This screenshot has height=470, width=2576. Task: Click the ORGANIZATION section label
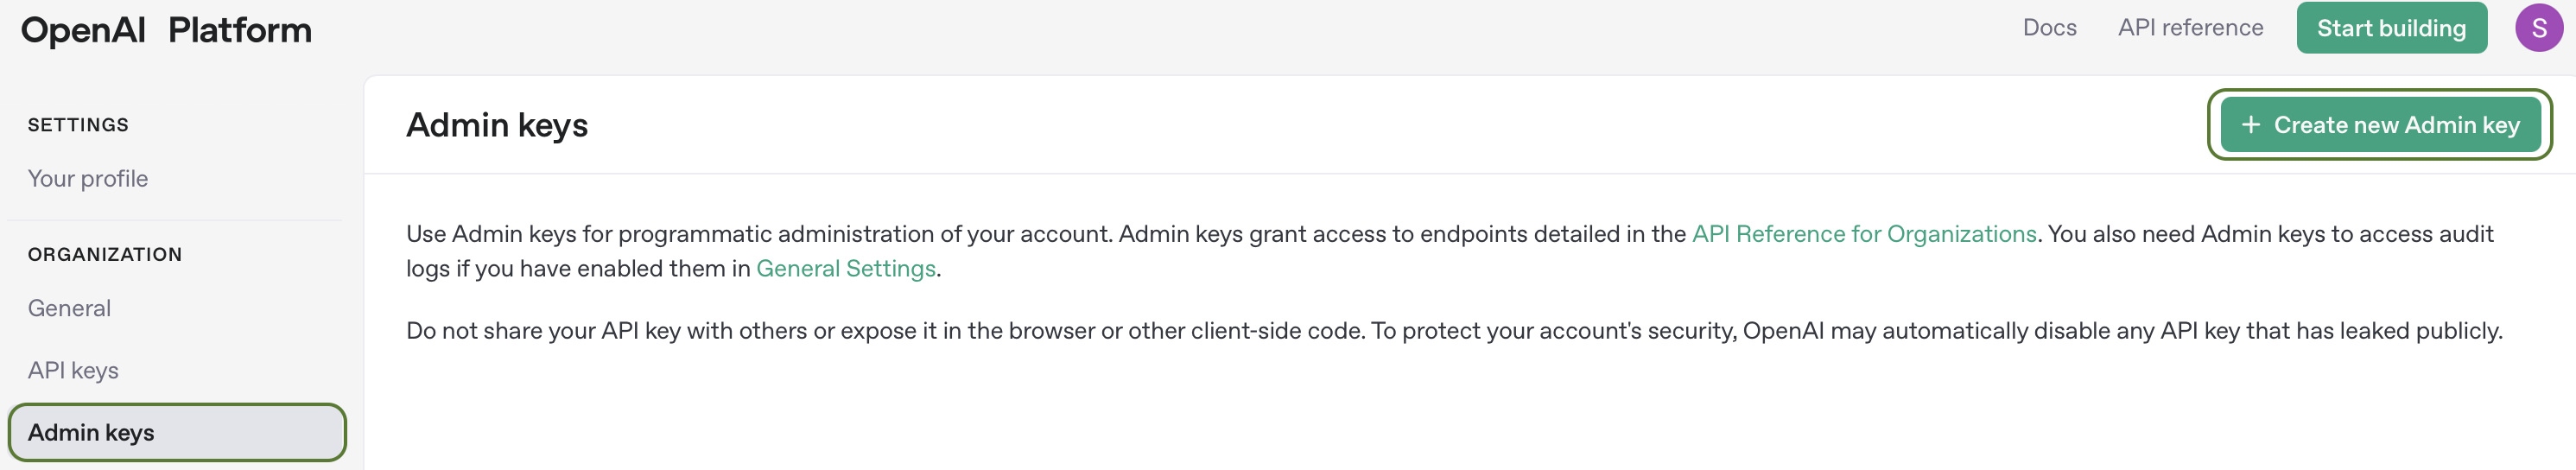coord(105,255)
